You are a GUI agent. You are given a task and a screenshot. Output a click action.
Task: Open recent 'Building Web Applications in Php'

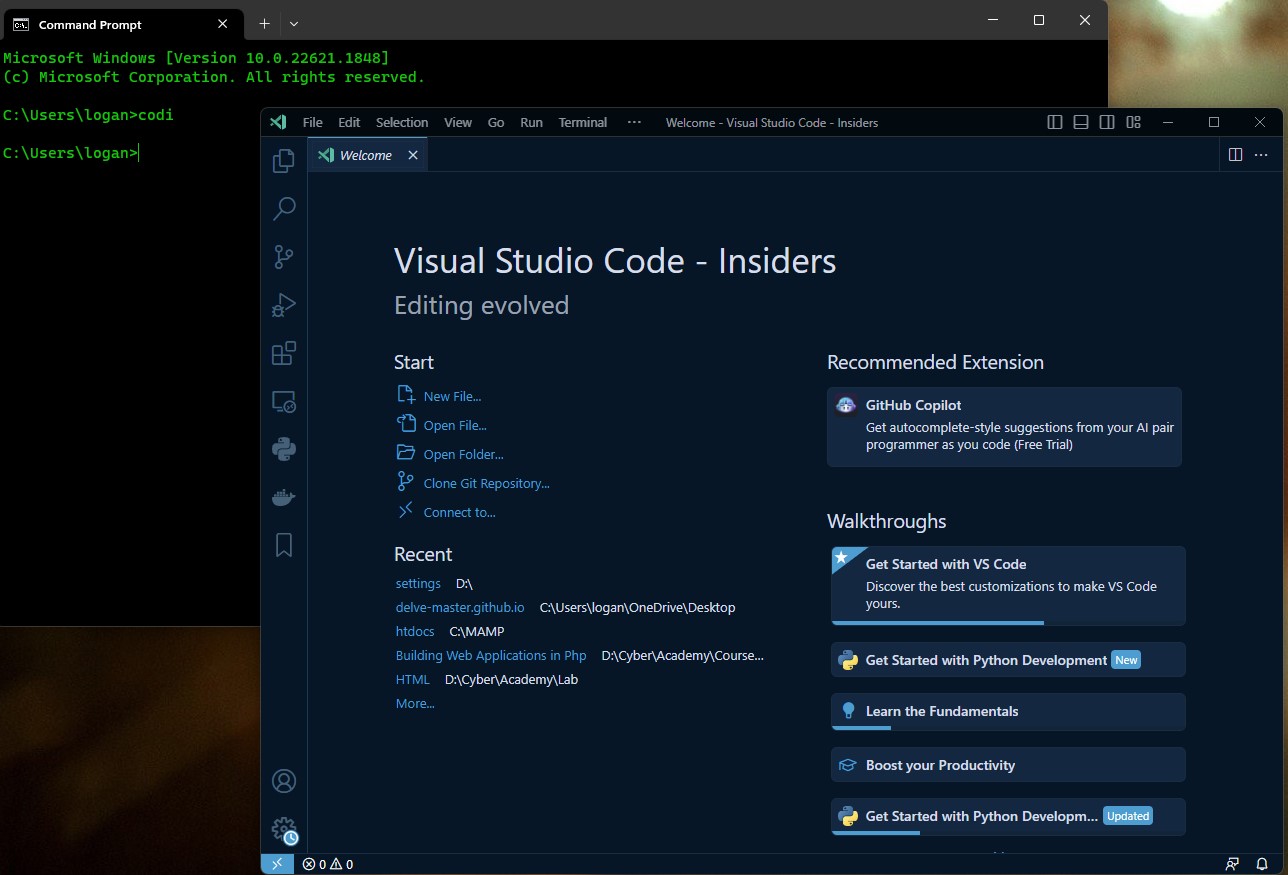coord(491,655)
